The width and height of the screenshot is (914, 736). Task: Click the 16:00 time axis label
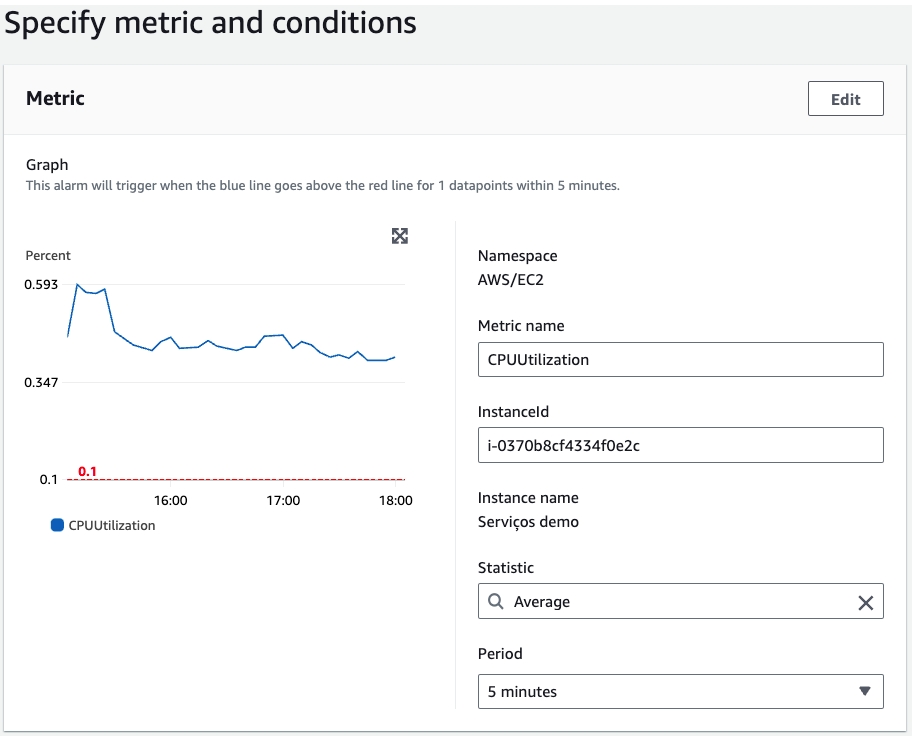click(x=171, y=500)
